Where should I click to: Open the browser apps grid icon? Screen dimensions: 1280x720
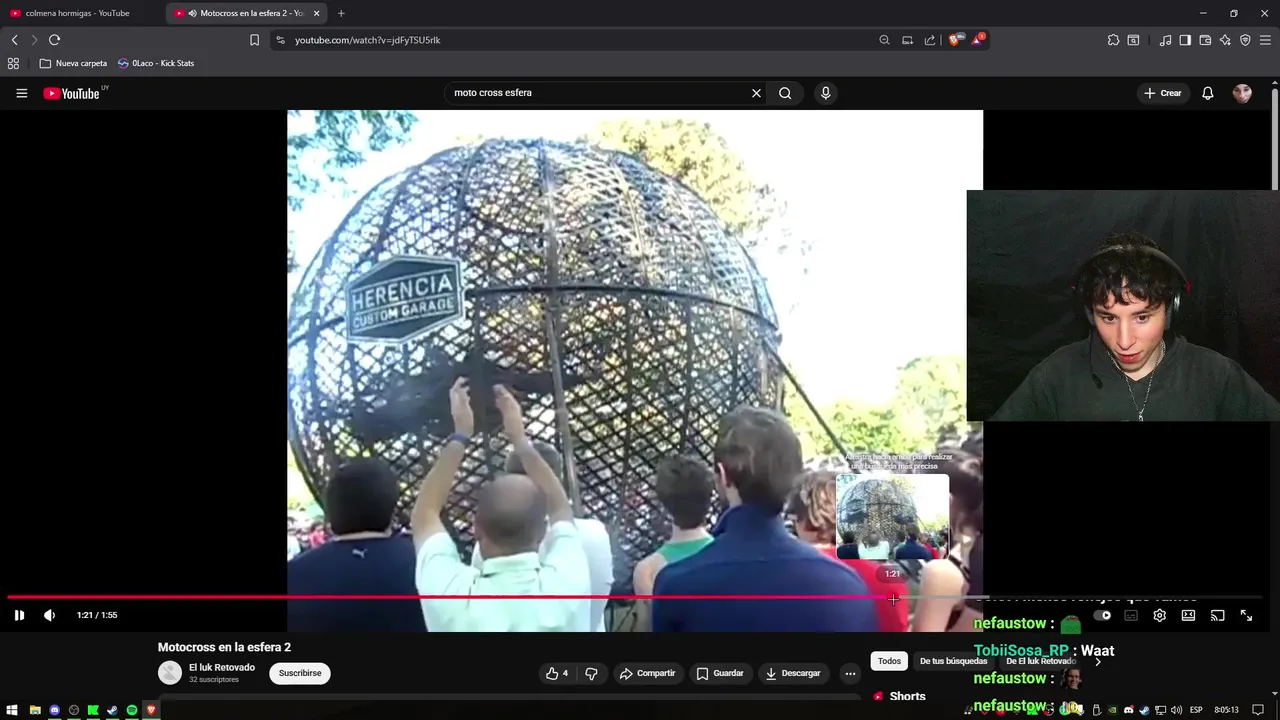pyautogui.click(x=13, y=63)
